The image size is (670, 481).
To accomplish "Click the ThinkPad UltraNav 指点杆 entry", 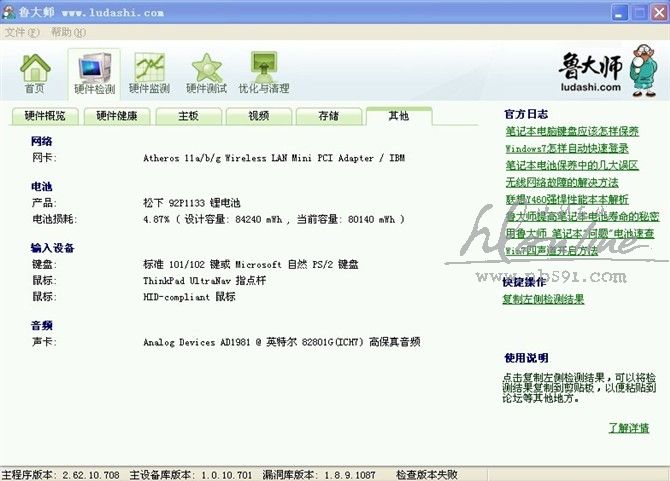I will 204,281.
